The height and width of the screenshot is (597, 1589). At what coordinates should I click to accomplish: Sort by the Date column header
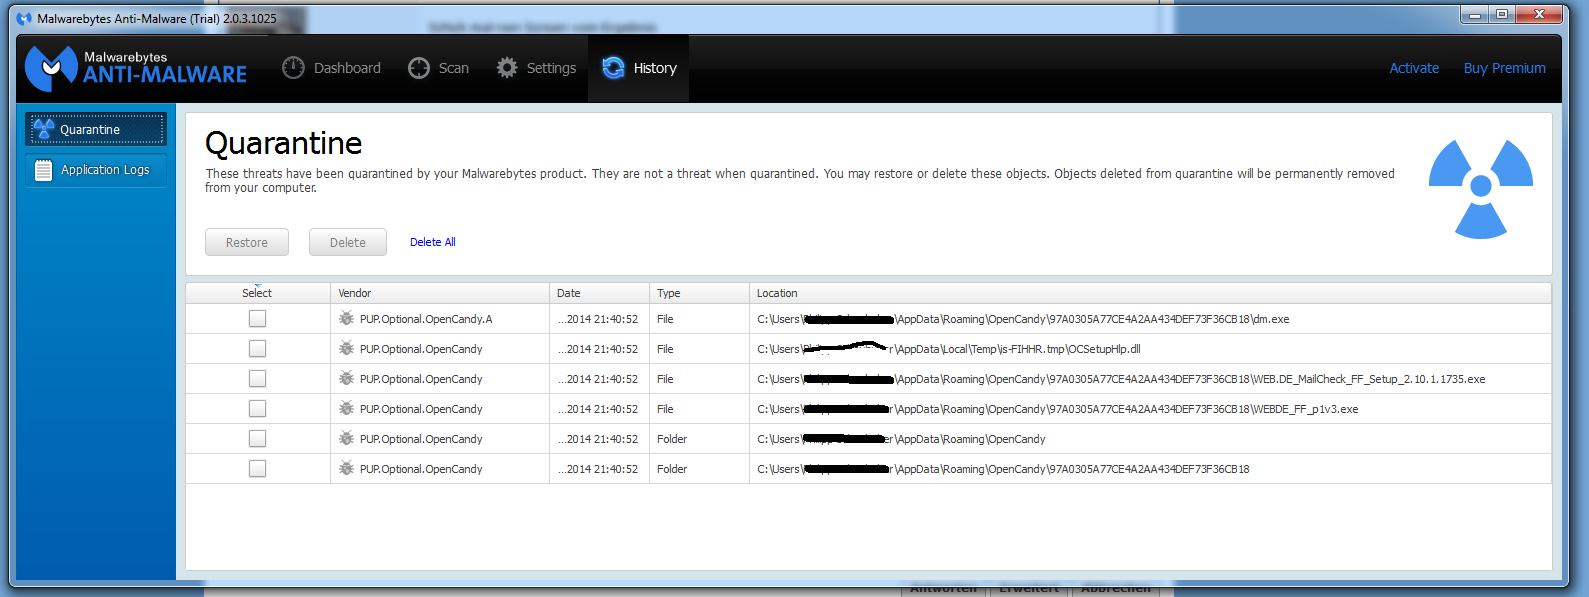point(600,293)
